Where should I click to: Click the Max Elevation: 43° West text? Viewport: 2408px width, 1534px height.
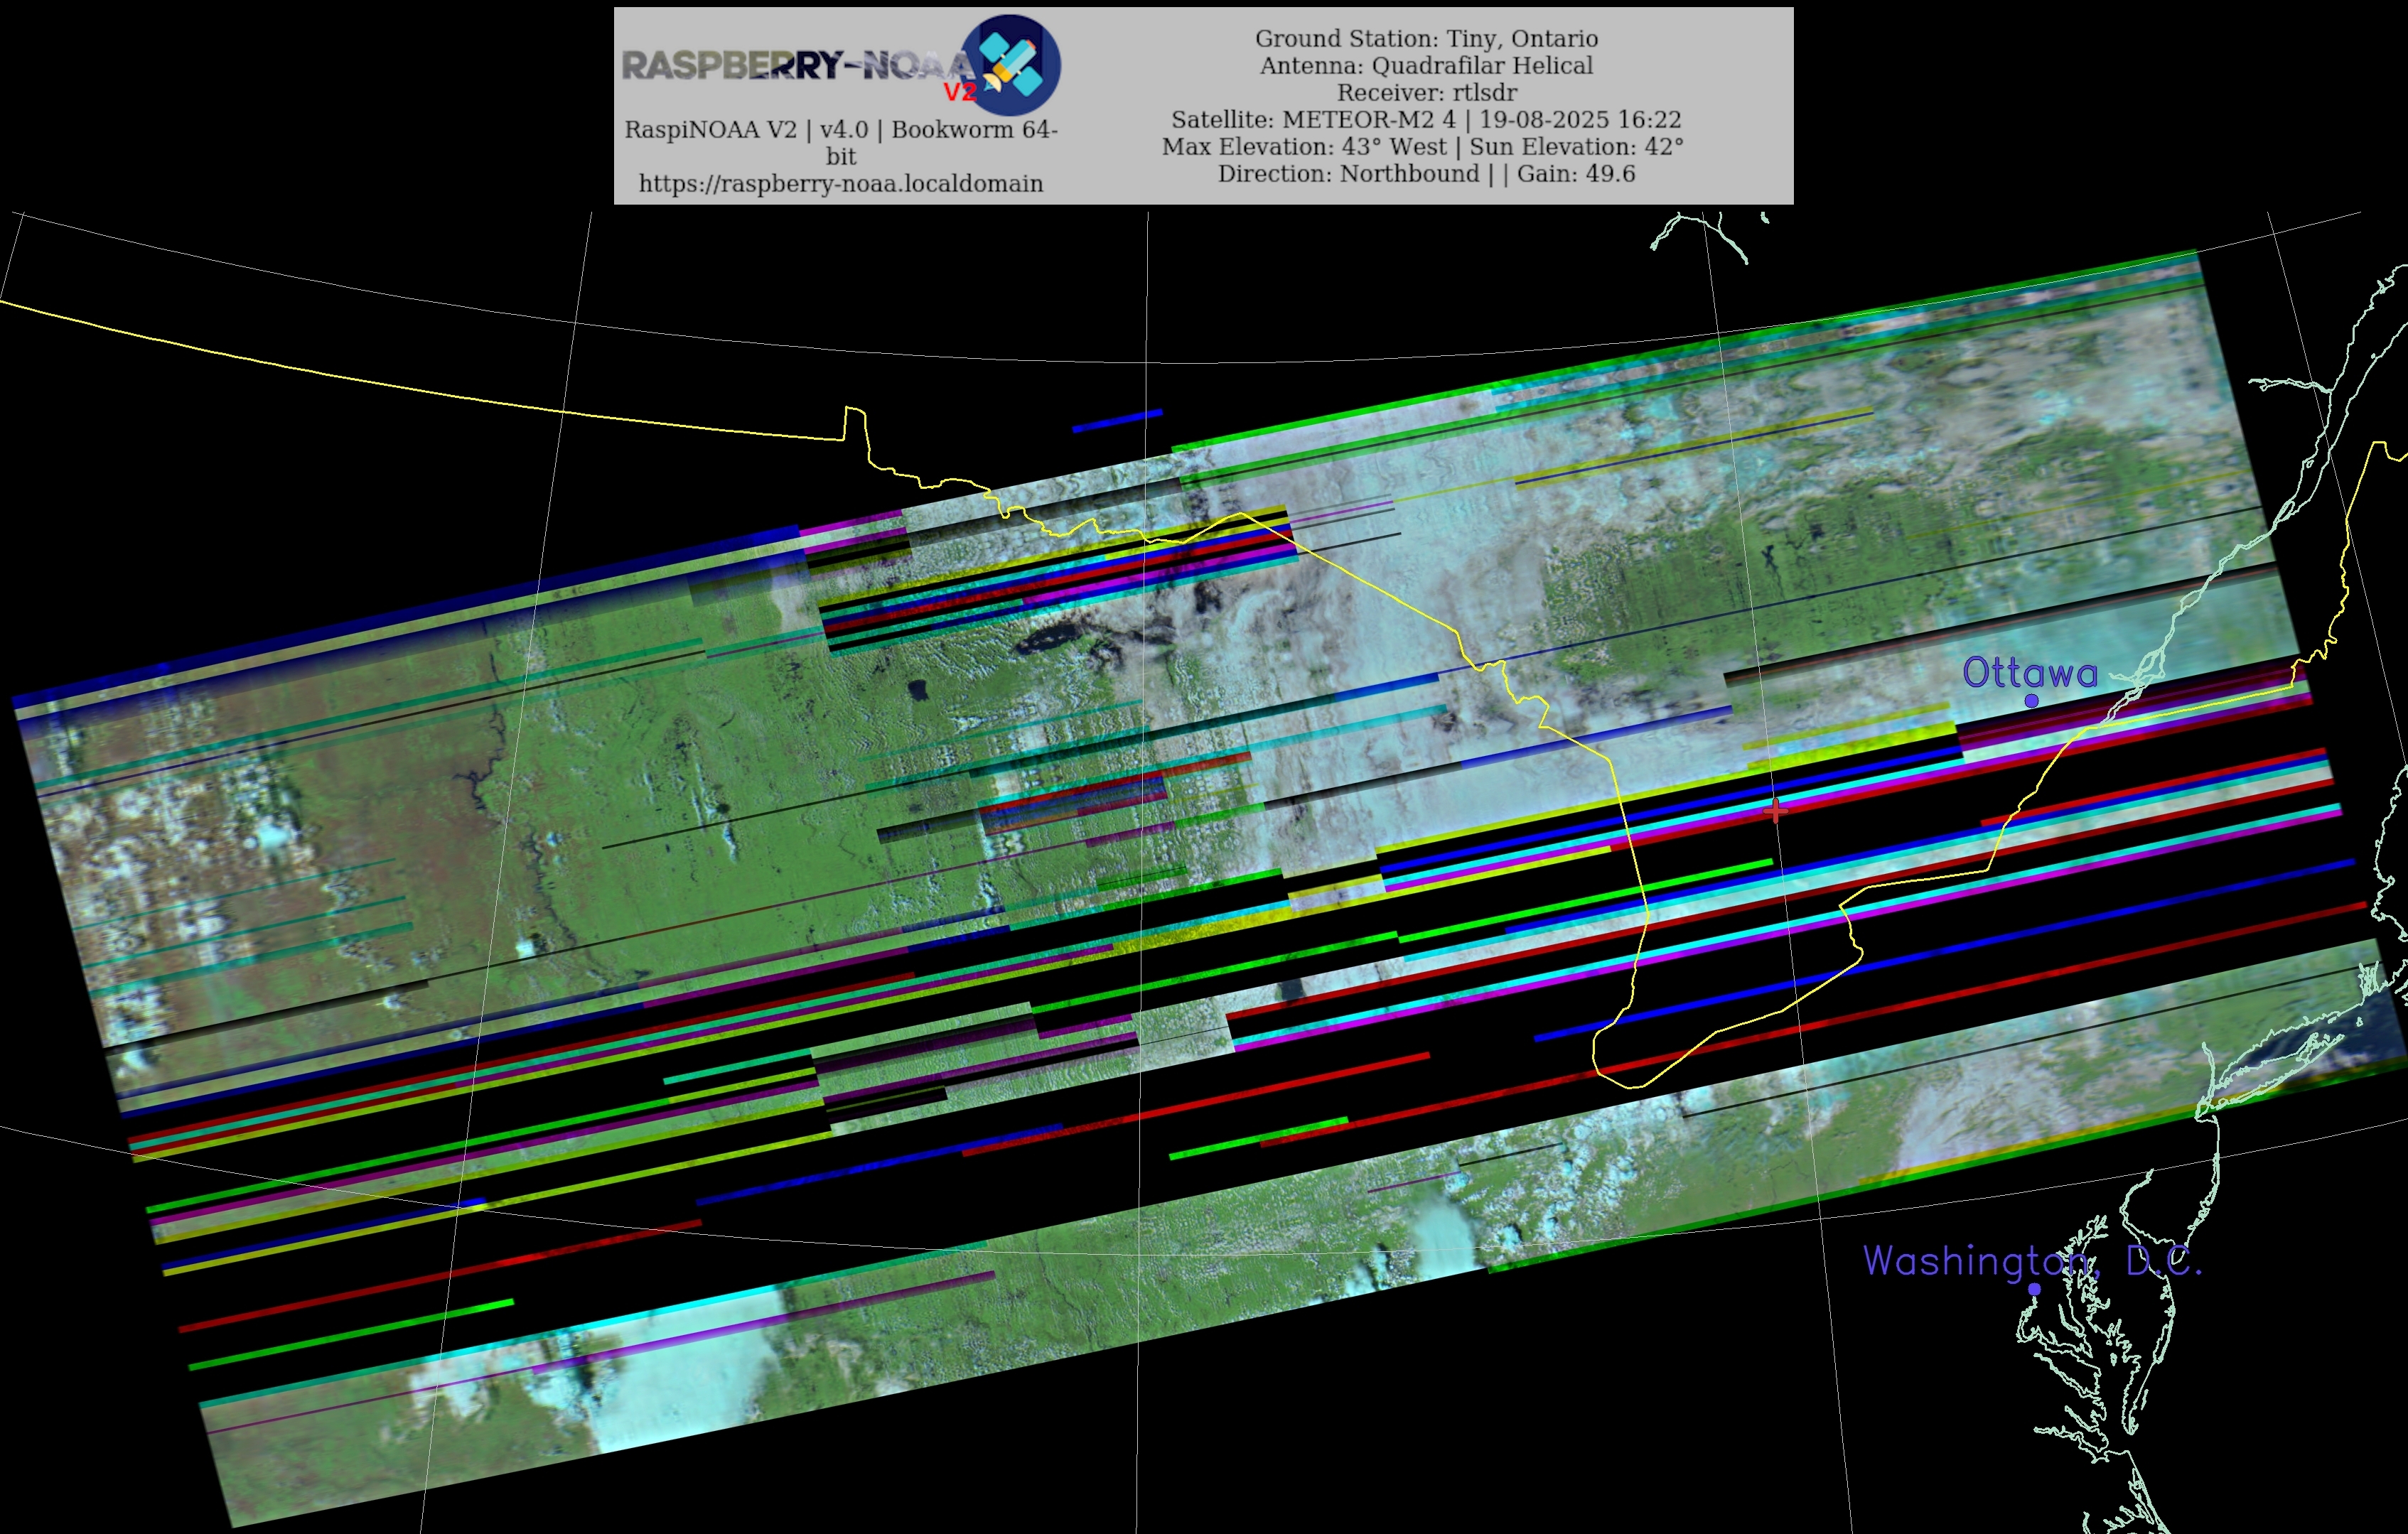(x=1304, y=147)
